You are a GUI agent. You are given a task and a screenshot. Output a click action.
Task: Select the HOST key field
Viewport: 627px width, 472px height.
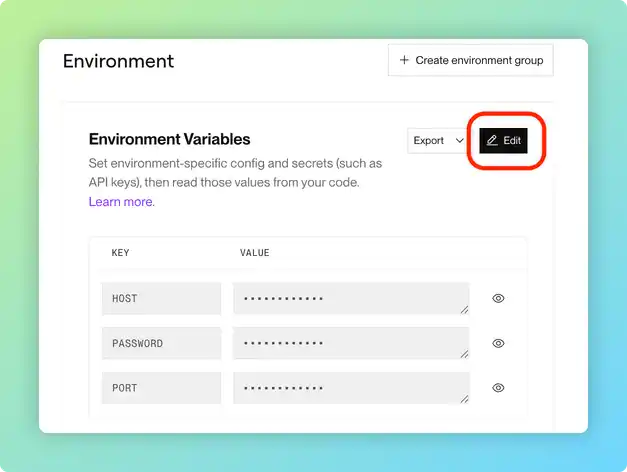pos(161,298)
